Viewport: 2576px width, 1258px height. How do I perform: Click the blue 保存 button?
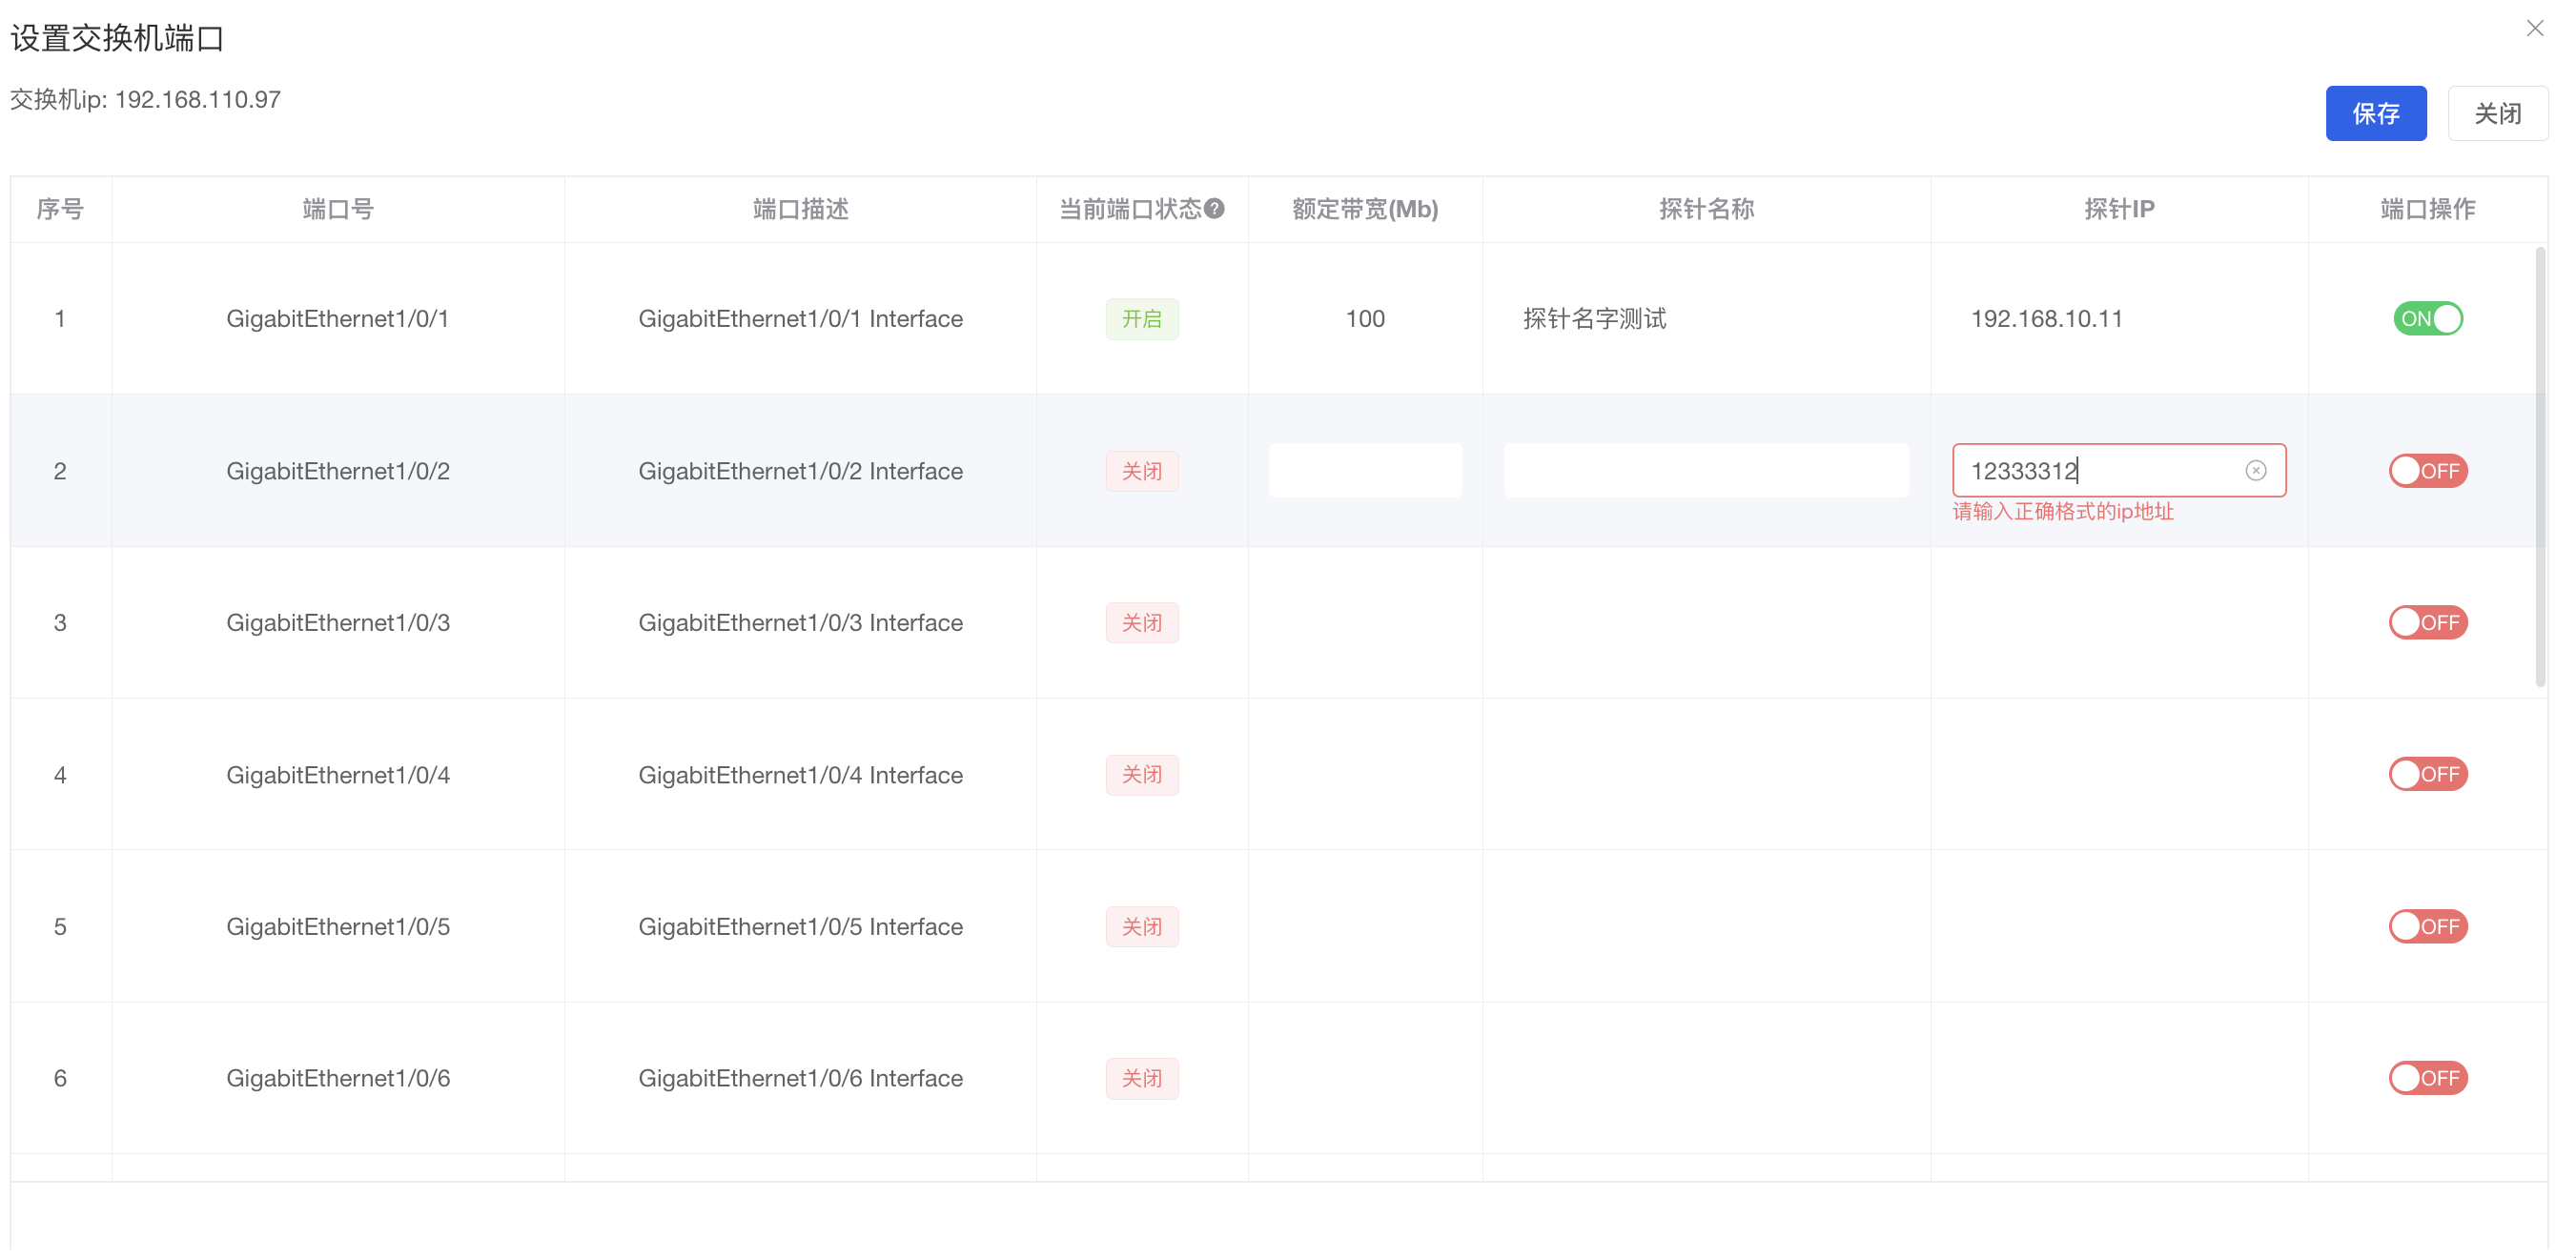pyautogui.click(x=2375, y=113)
